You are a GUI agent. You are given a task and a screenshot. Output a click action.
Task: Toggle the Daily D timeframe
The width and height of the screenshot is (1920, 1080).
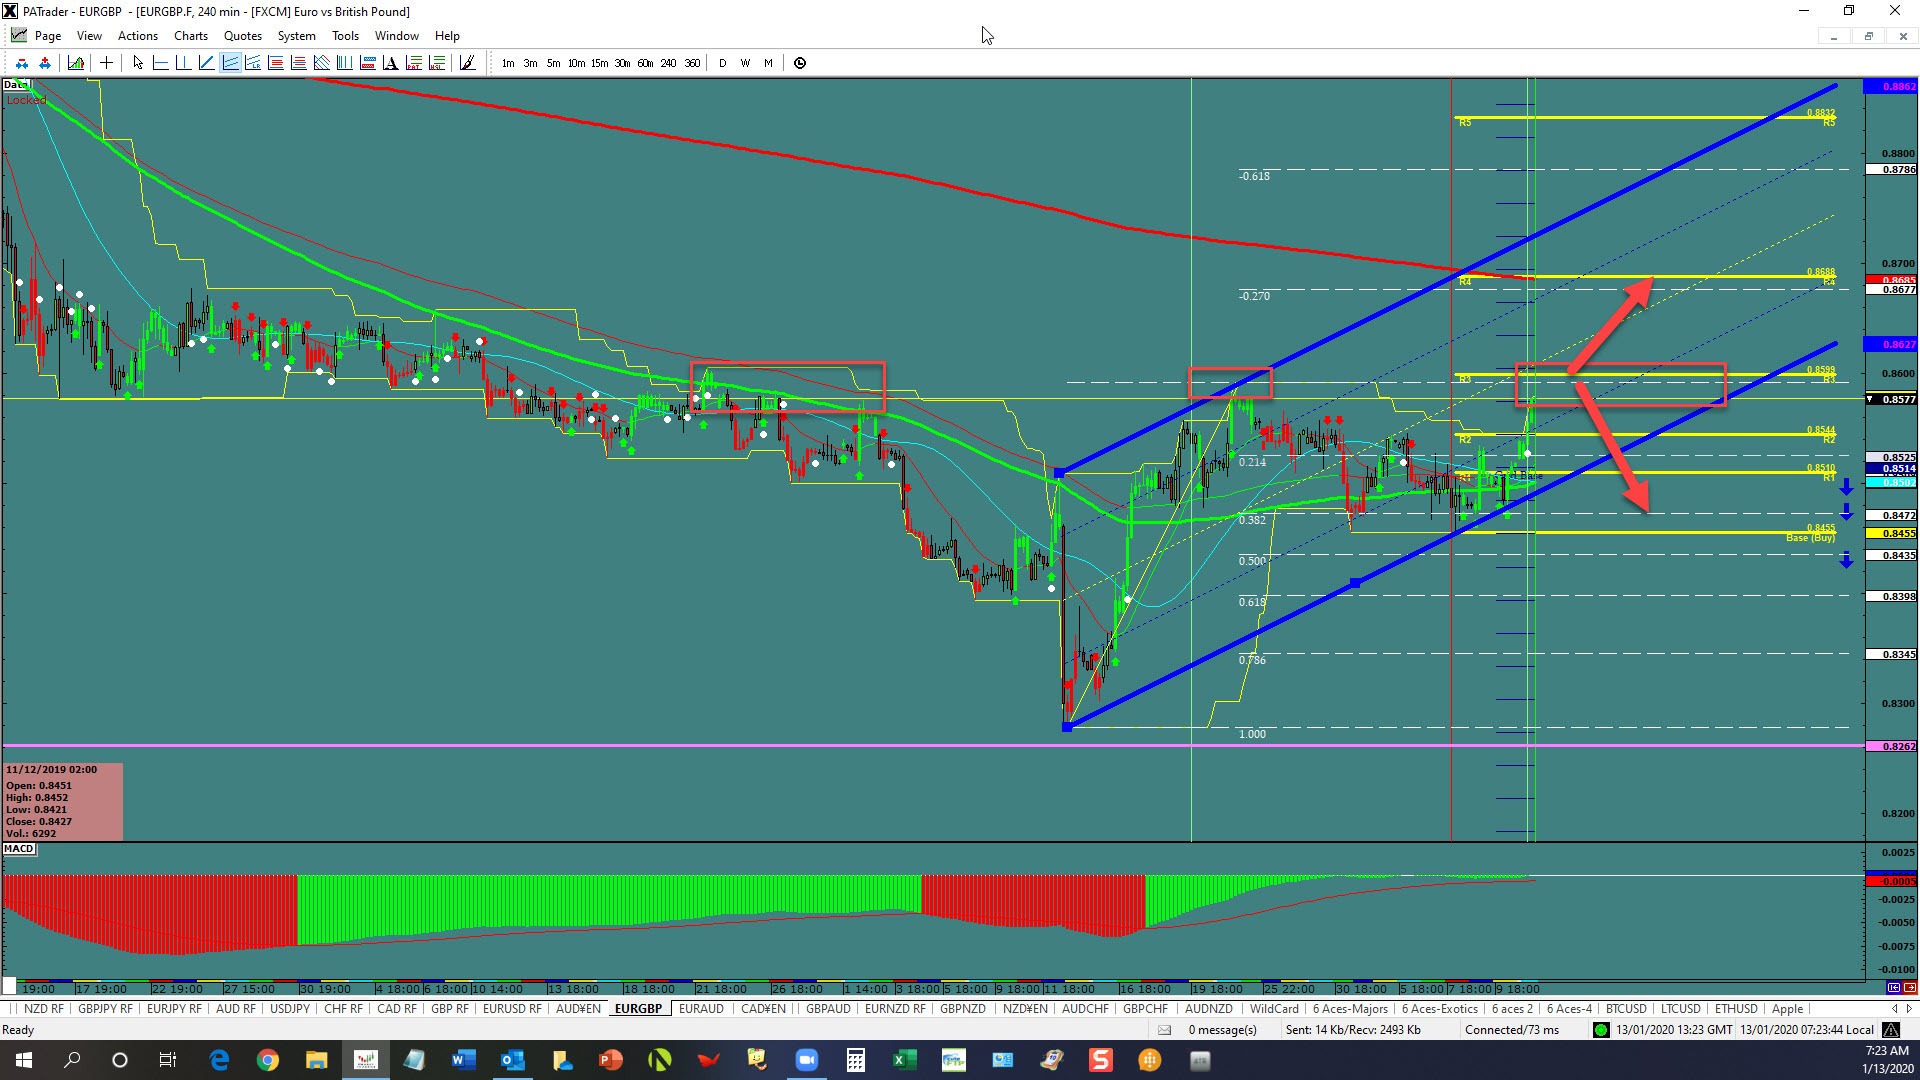(722, 63)
